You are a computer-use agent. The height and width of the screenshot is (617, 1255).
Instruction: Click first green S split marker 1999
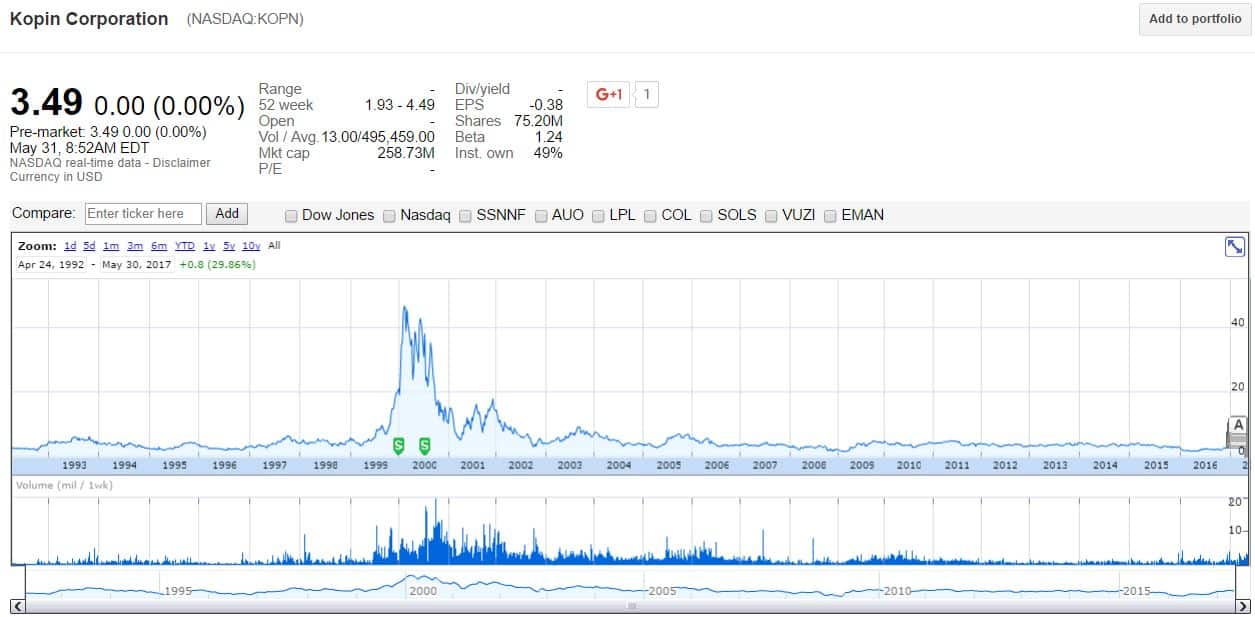pos(398,444)
